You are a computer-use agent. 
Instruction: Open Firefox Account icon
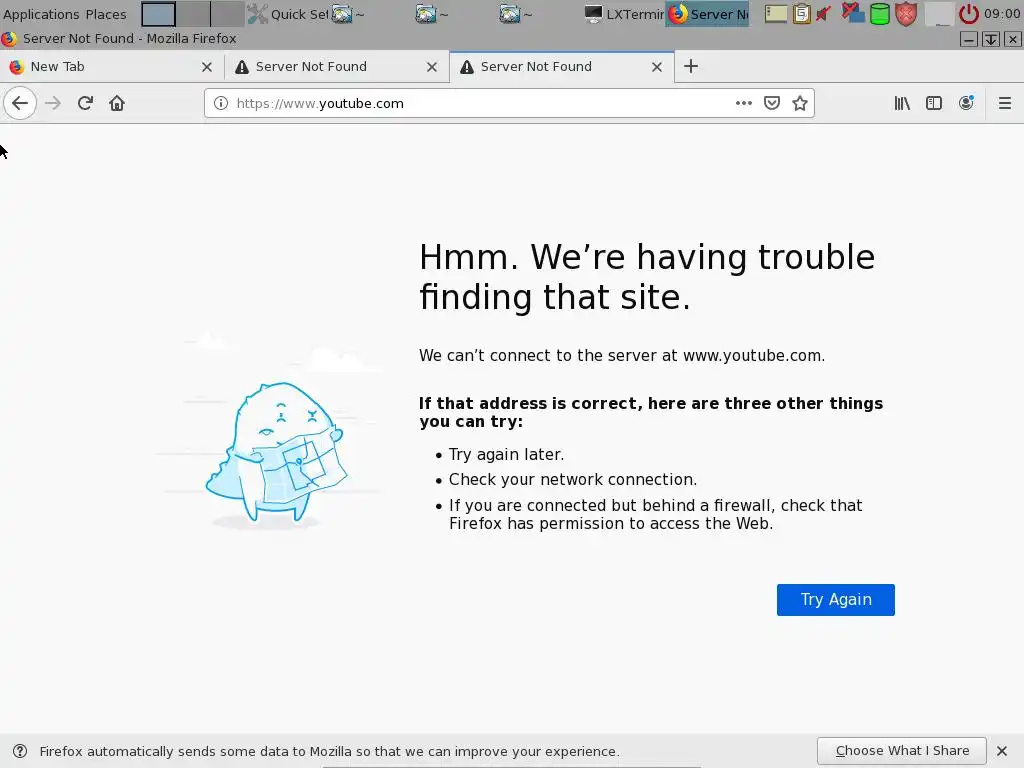[x=966, y=103]
